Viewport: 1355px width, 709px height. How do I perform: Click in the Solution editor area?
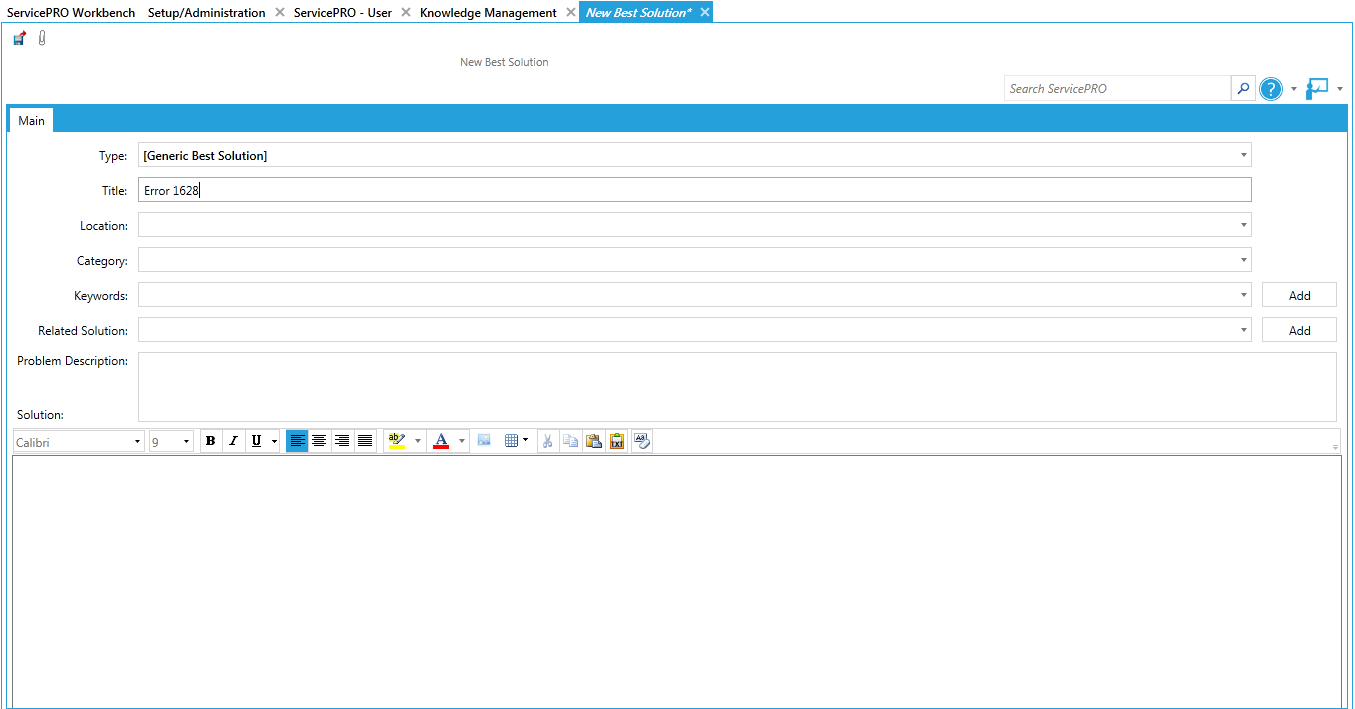tap(677, 581)
